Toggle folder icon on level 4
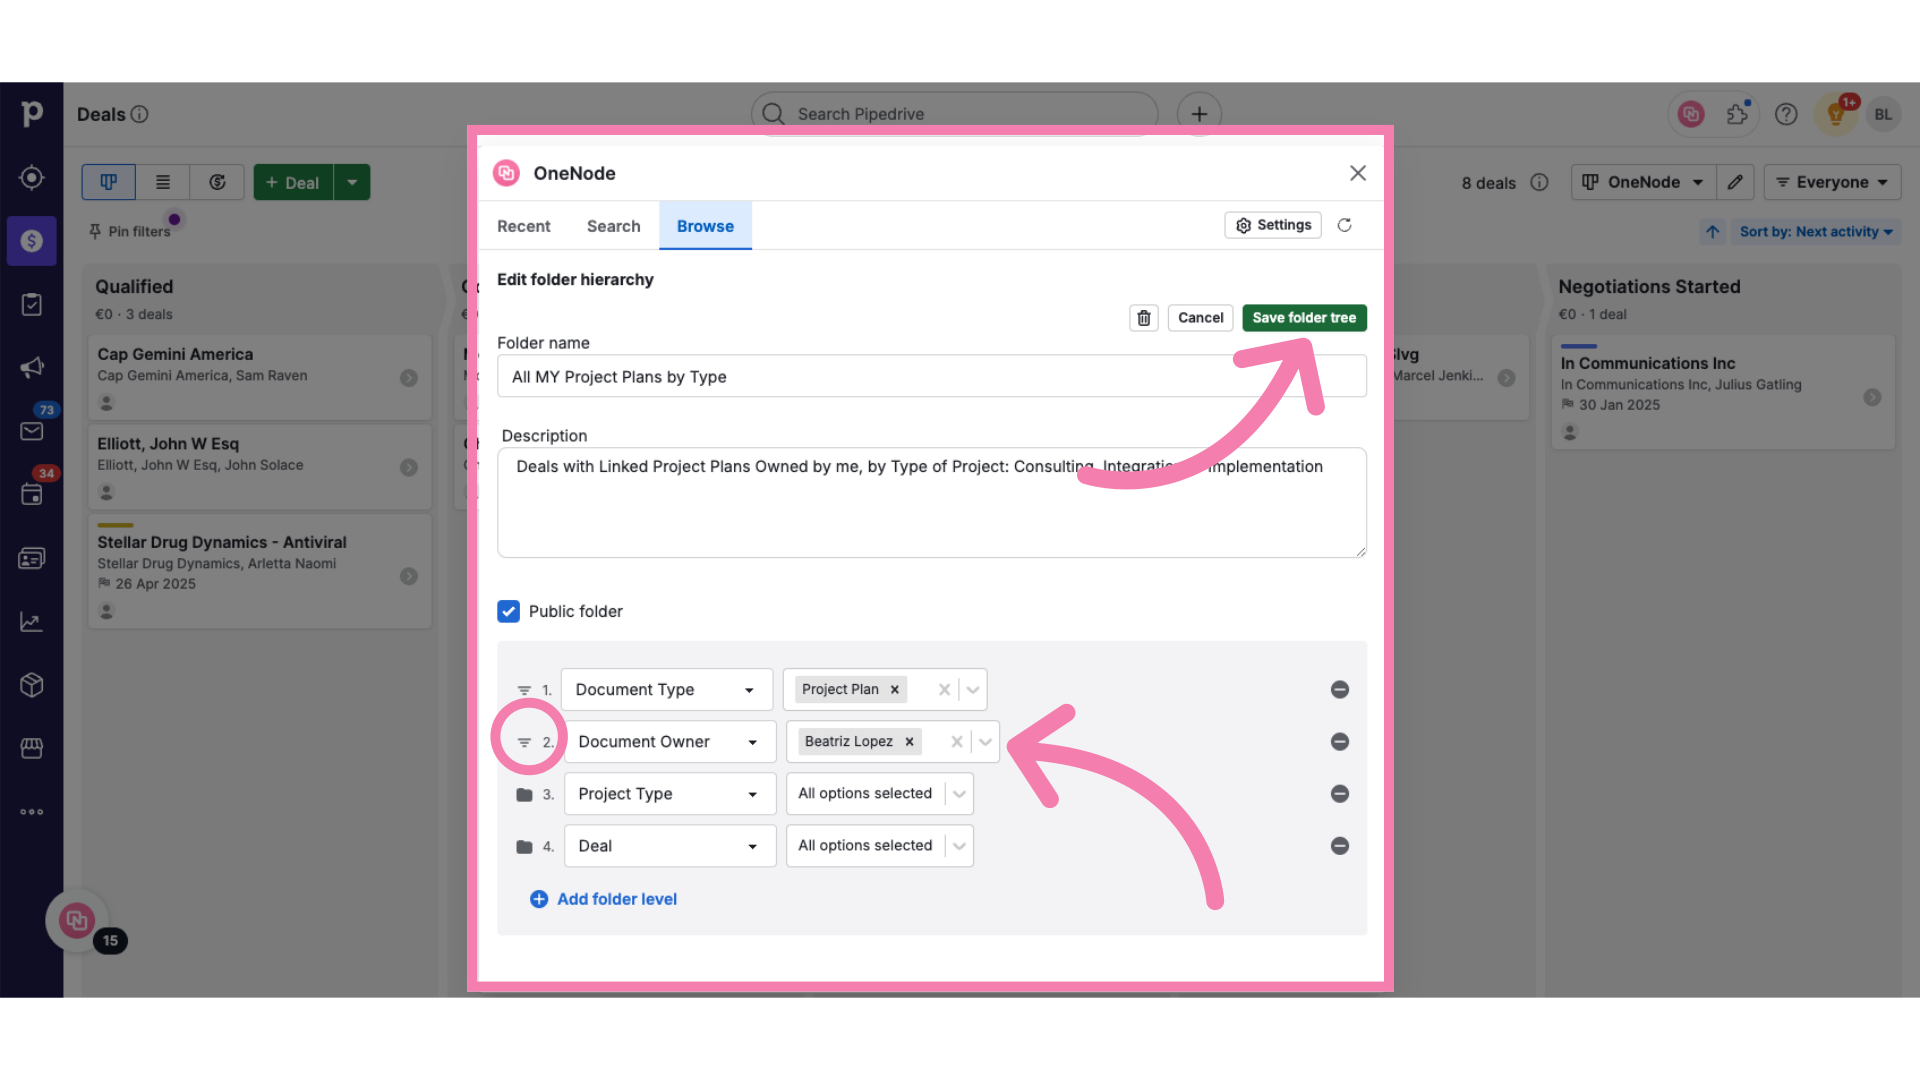 524,847
